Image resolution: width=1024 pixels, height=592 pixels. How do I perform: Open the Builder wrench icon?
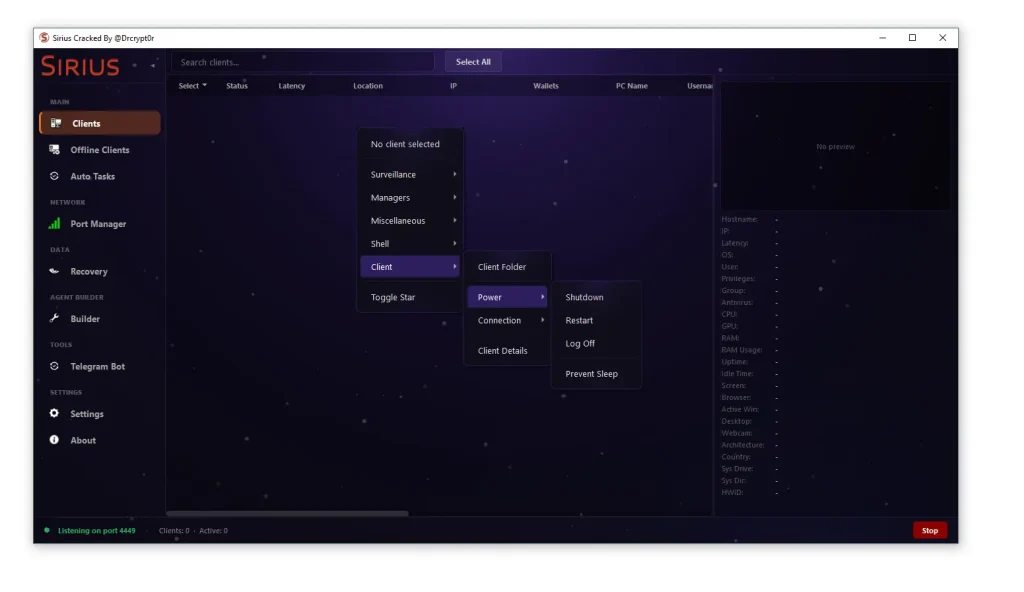[x=55, y=319]
